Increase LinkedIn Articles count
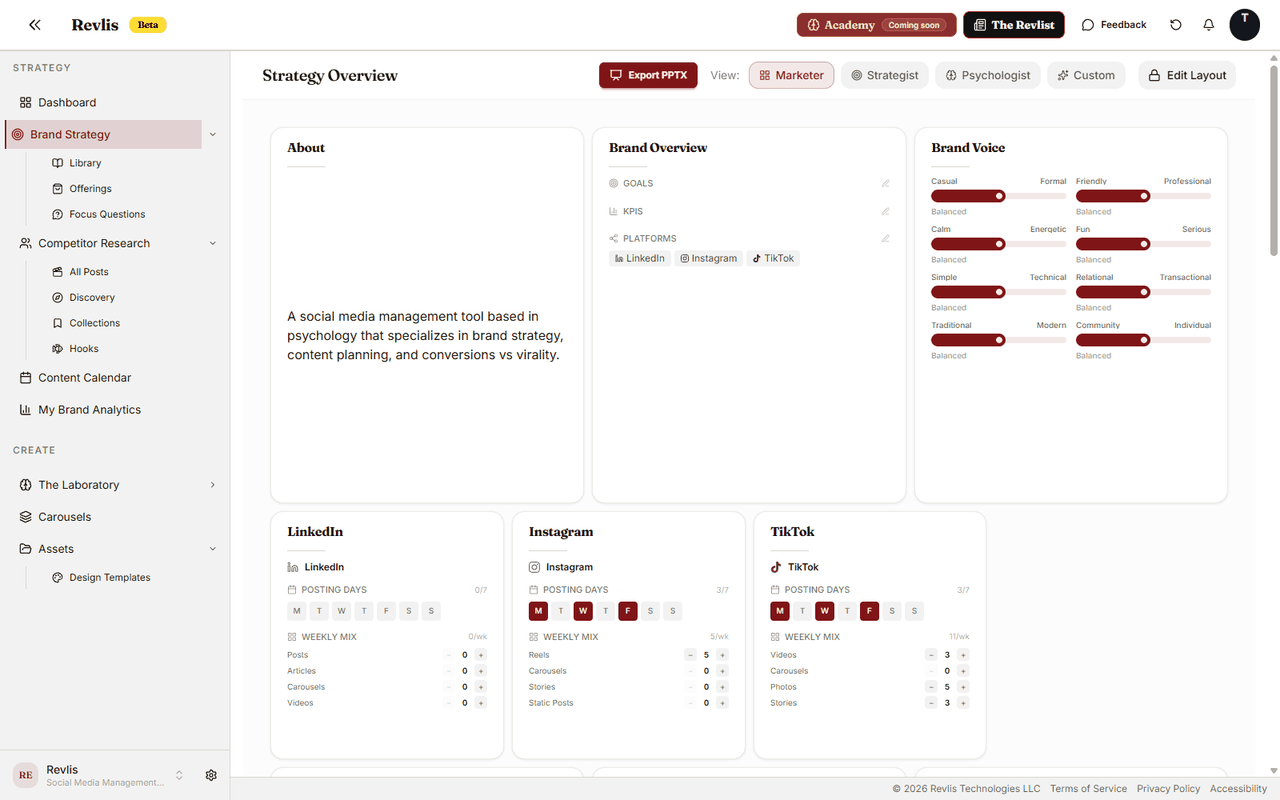This screenshot has width=1280, height=800. pos(481,671)
